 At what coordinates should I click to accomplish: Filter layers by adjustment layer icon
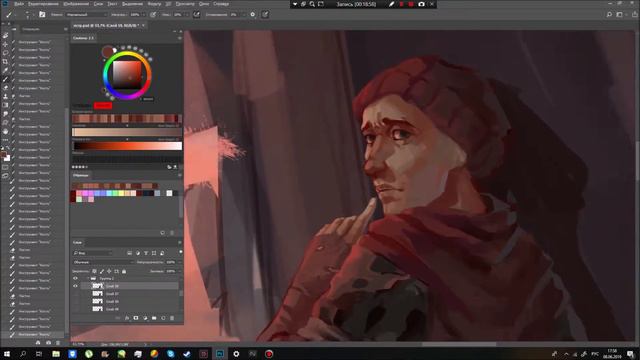(x=138, y=253)
